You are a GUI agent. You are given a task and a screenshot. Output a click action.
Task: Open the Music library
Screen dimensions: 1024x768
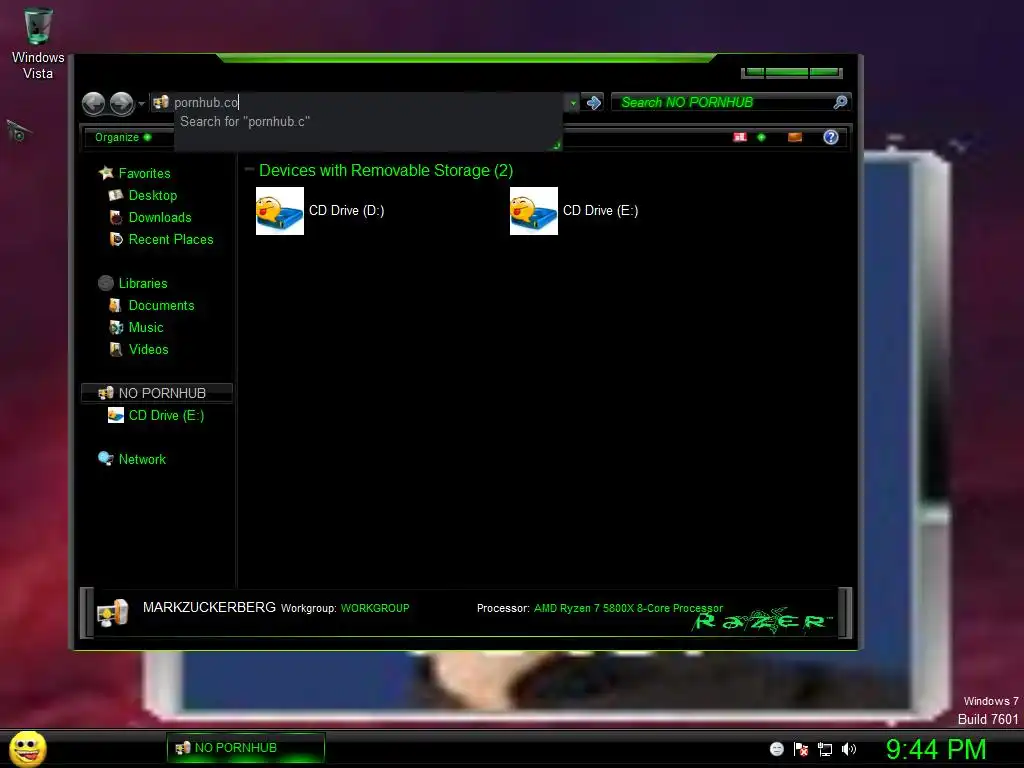click(146, 328)
